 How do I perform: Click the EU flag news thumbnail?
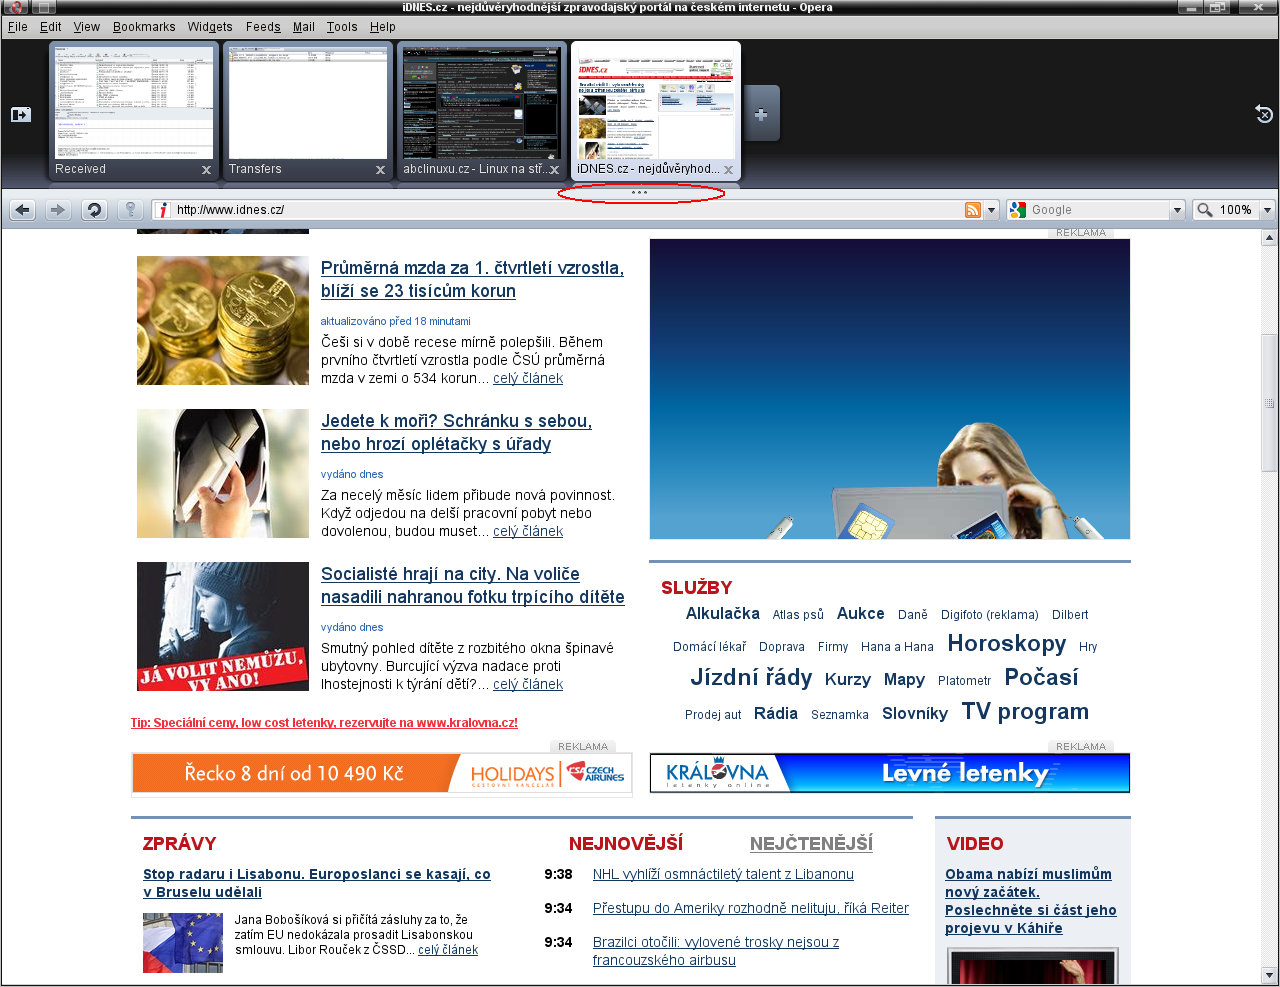(183, 943)
